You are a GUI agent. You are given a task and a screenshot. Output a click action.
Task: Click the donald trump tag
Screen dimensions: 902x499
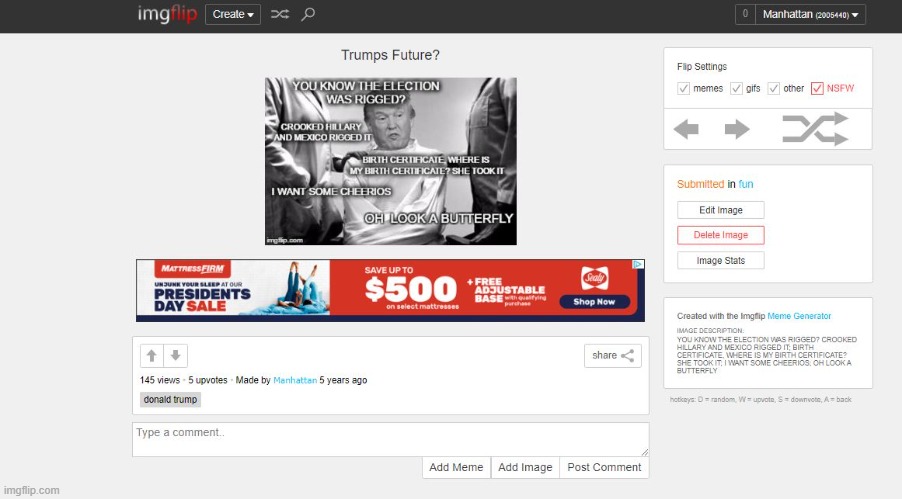point(170,399)
